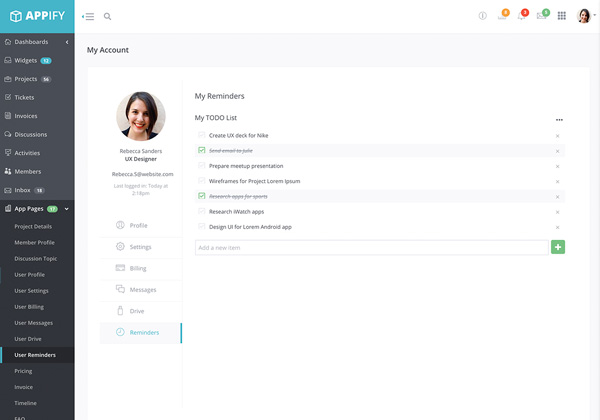
Task: Open the Billing account tab
Action: 141,268
